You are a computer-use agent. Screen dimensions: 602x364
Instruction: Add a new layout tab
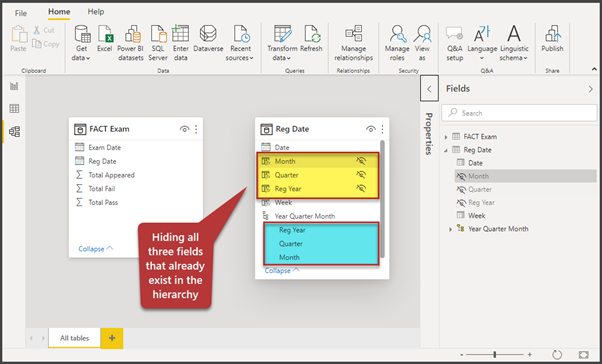112,338
